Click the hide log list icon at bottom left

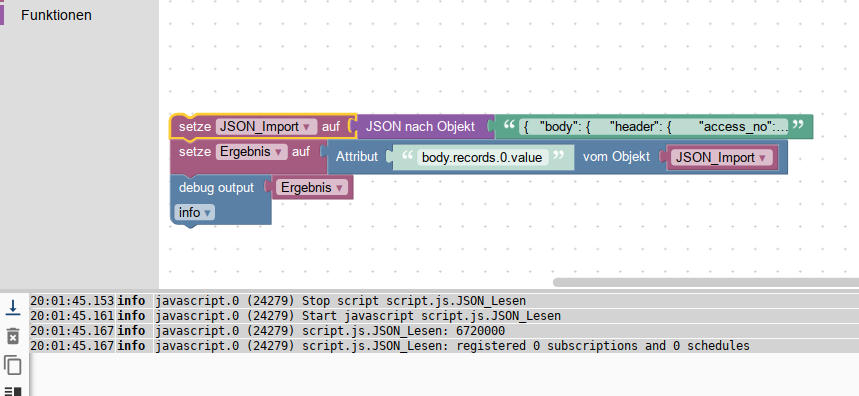13,391
